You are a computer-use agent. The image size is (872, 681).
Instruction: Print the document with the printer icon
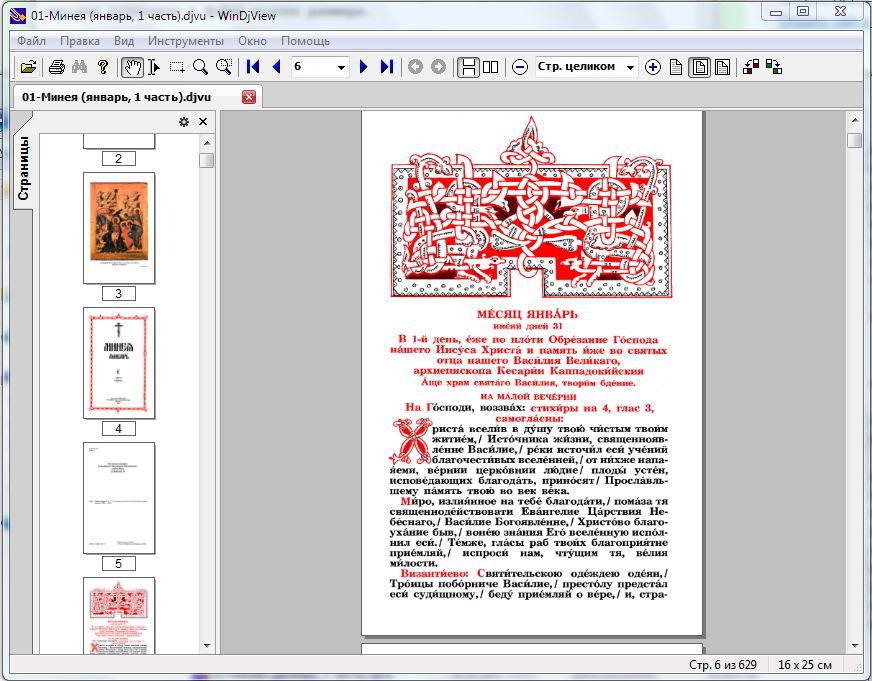click(x=57, y=67)
